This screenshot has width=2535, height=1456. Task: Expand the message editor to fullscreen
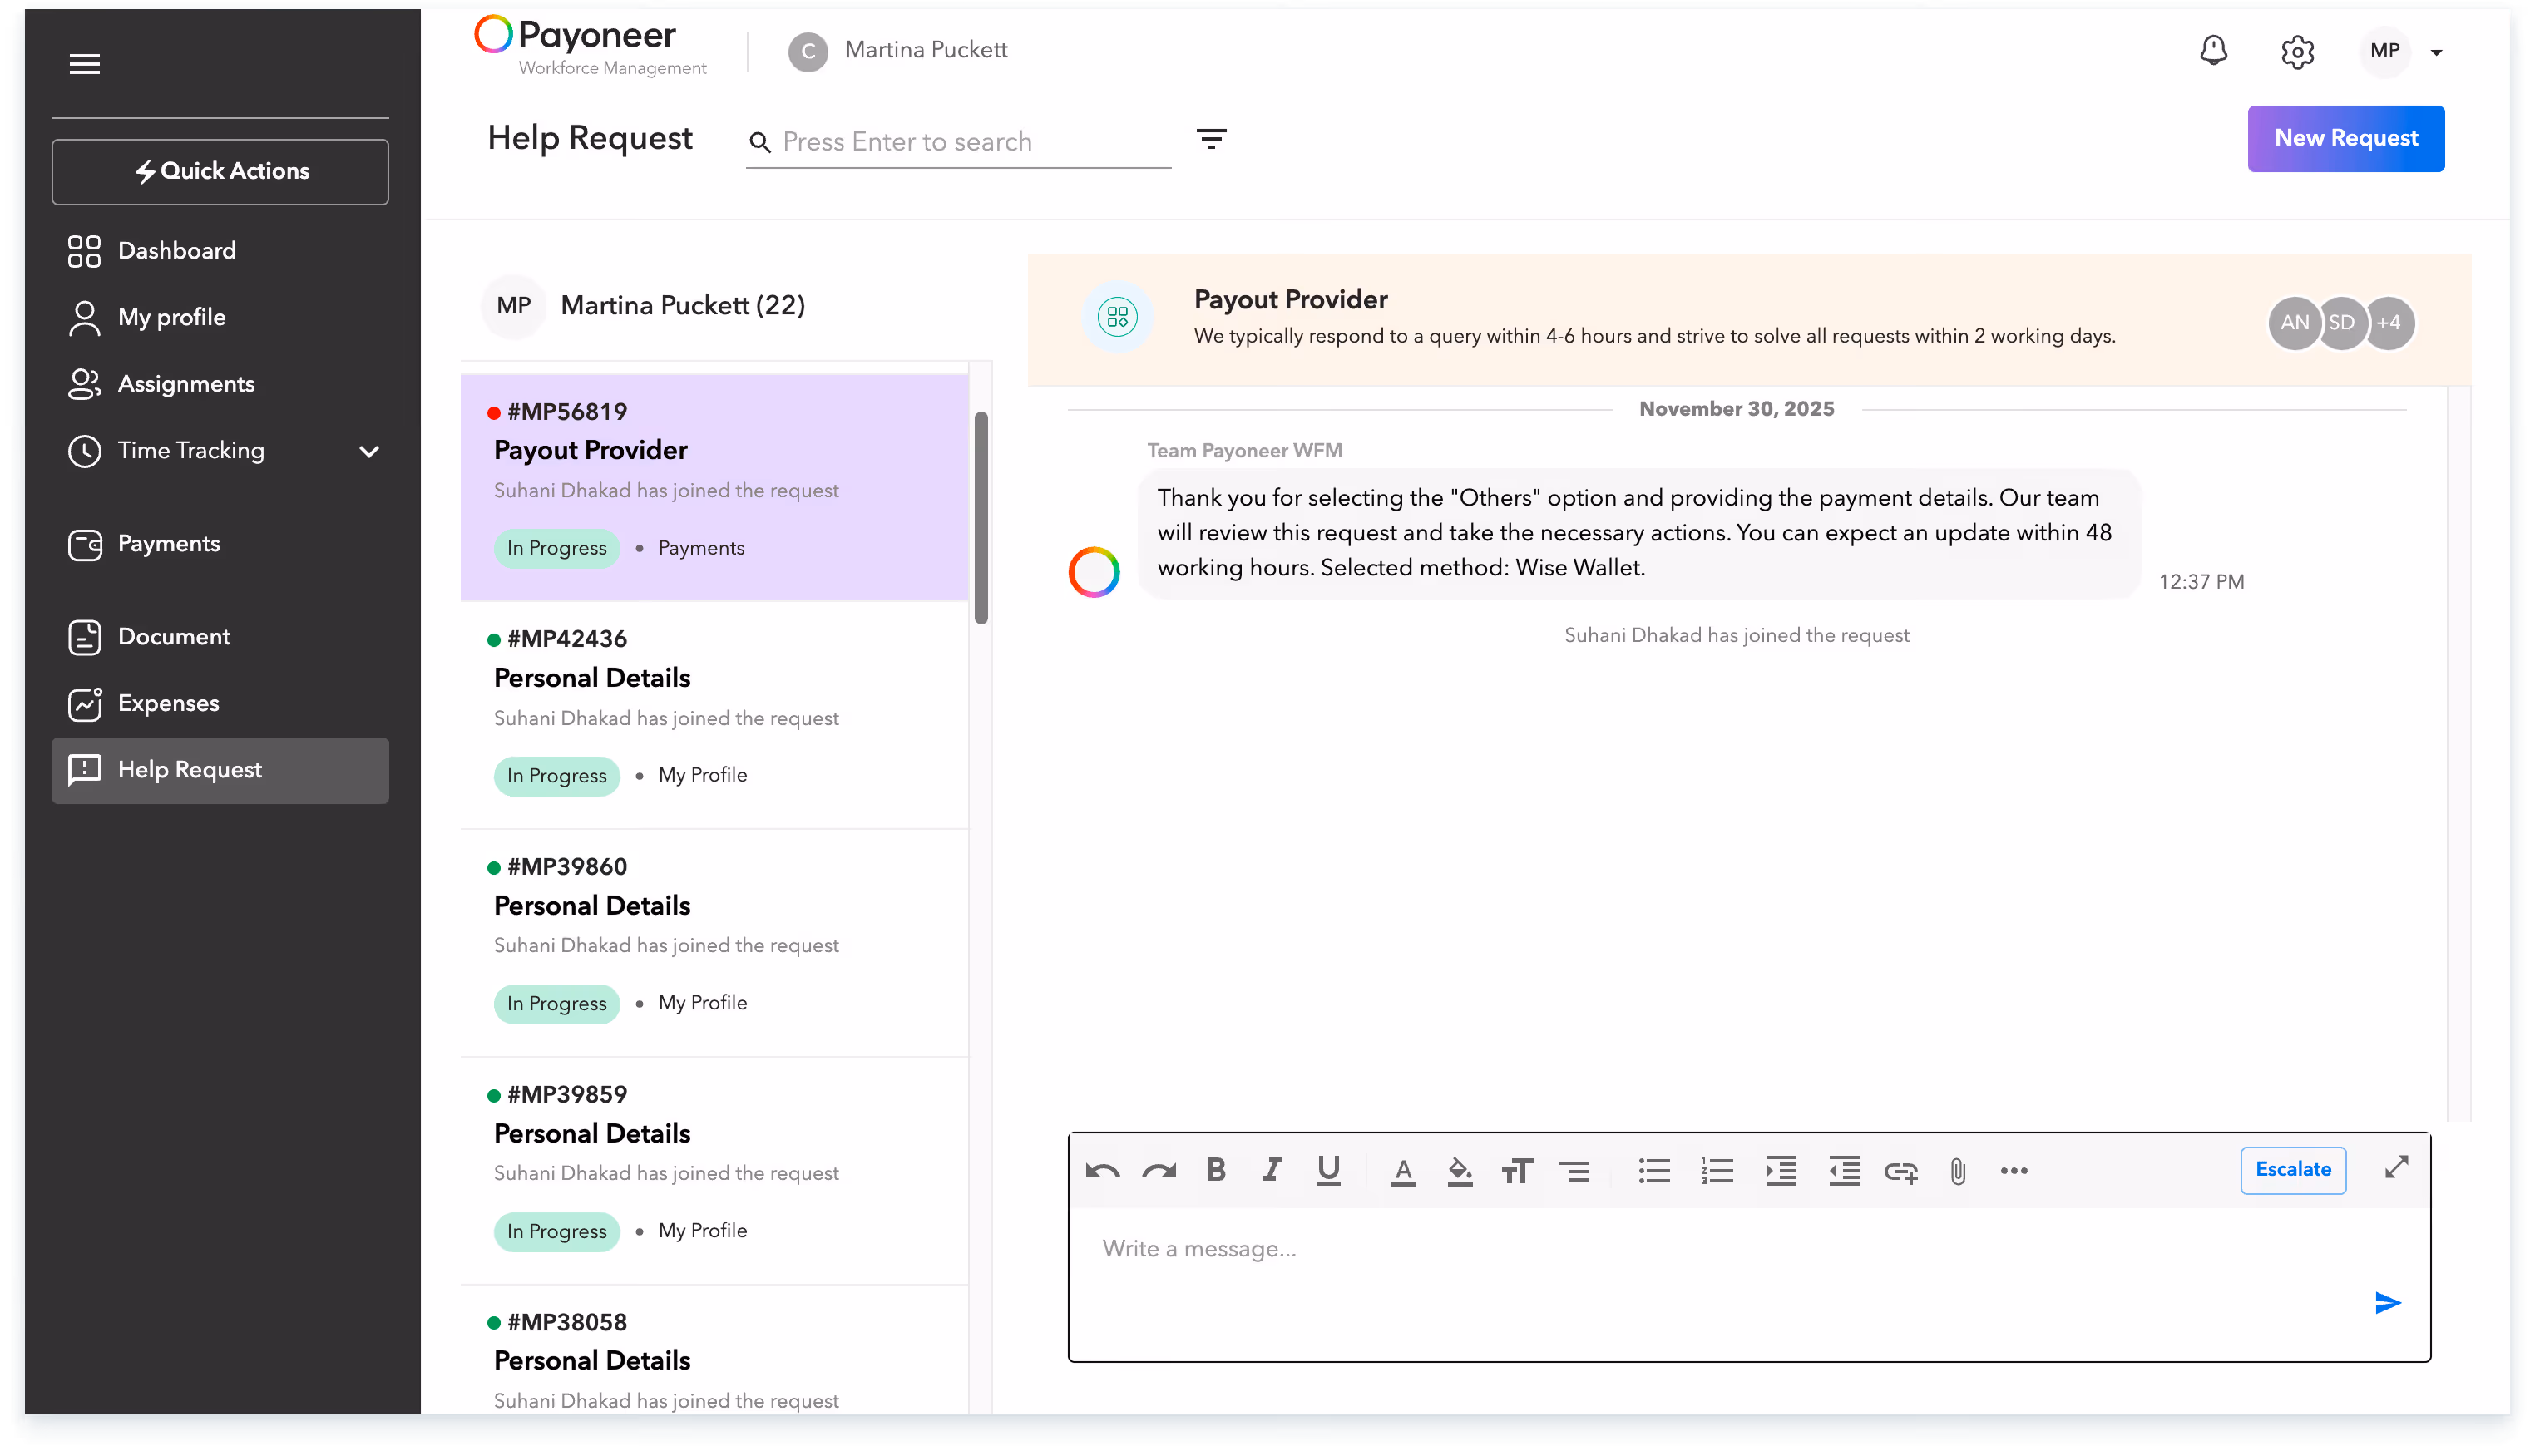pyautogui.click(x=2396, y=1167)
